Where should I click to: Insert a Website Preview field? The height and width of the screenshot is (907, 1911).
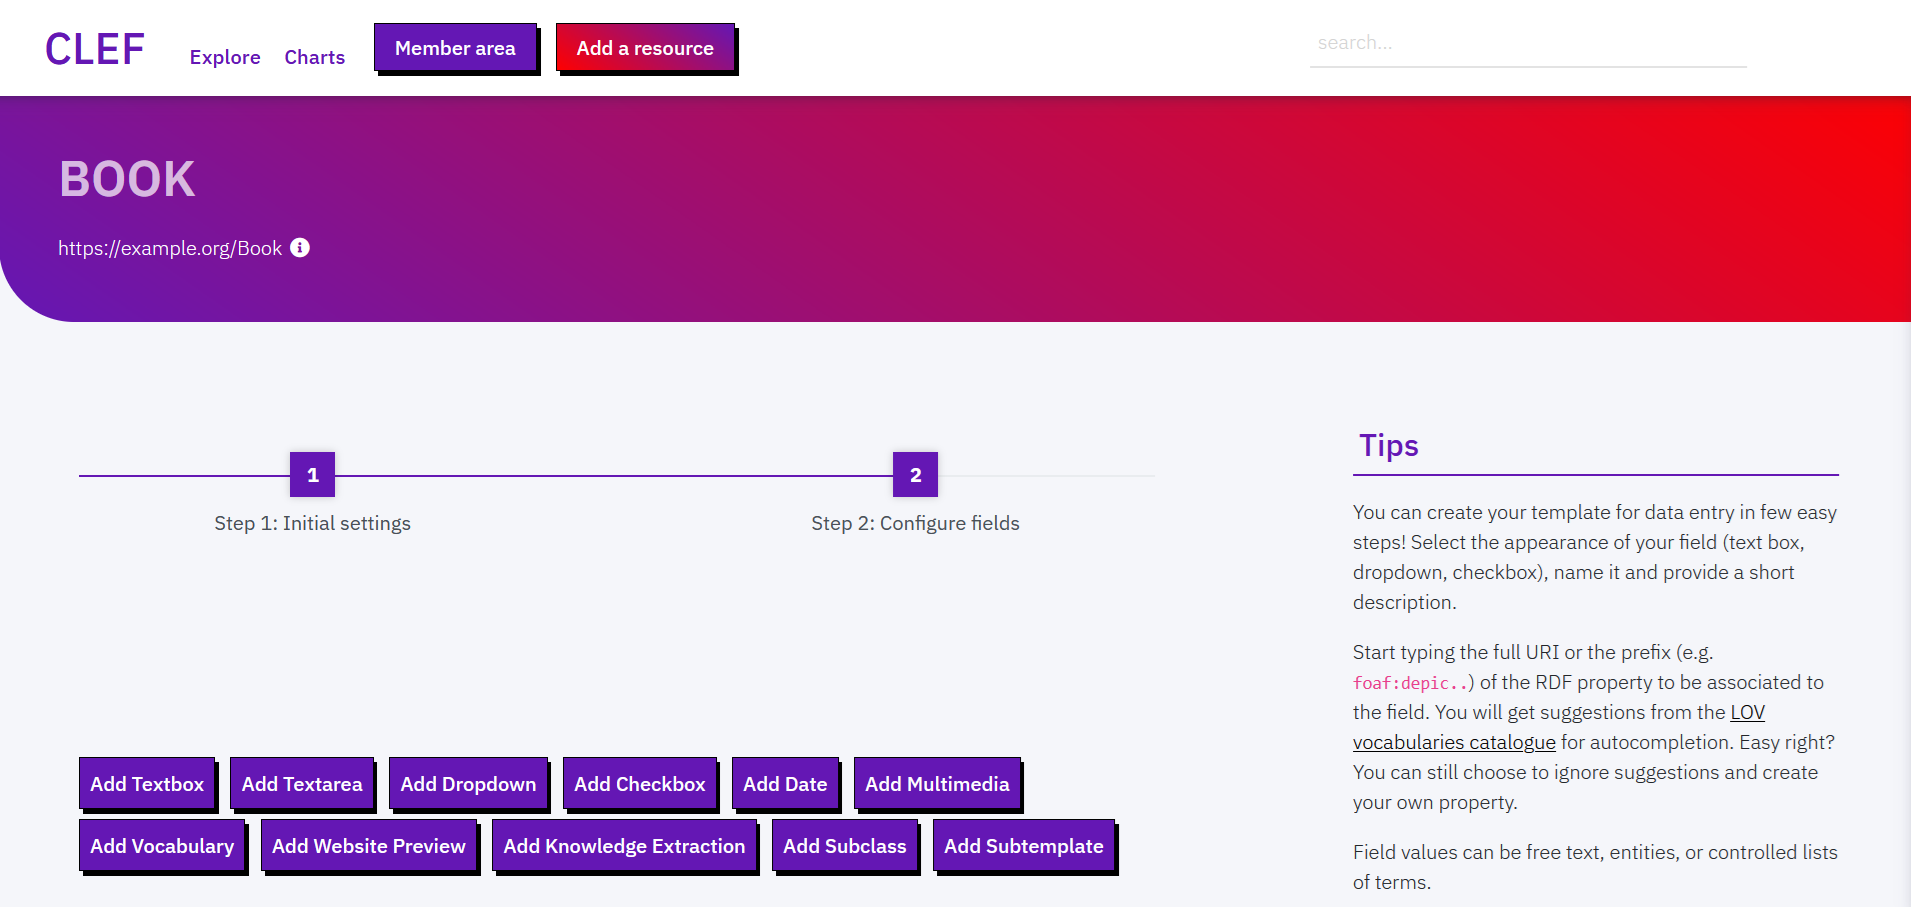[369, 846]
